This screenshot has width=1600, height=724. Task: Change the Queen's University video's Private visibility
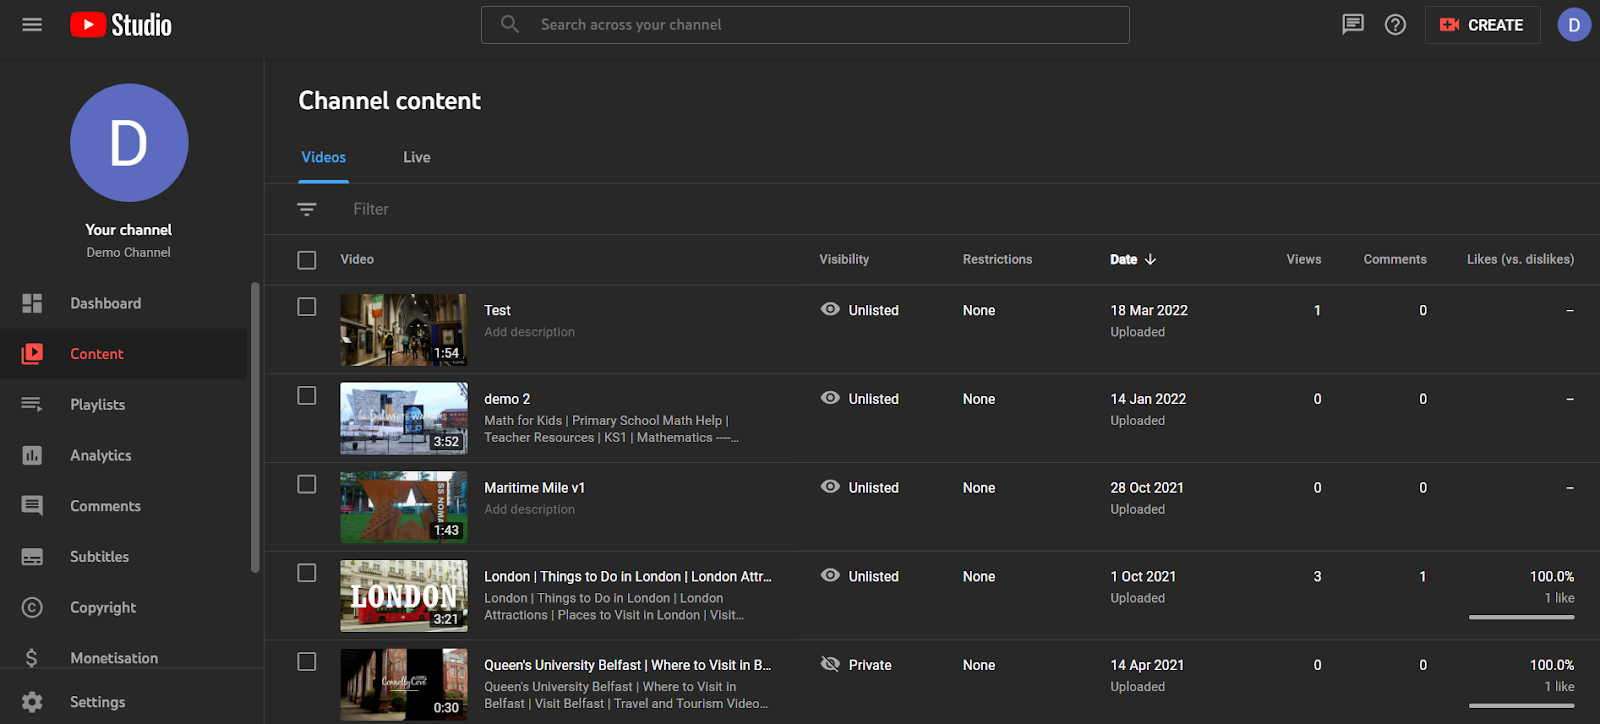point(856,665)
